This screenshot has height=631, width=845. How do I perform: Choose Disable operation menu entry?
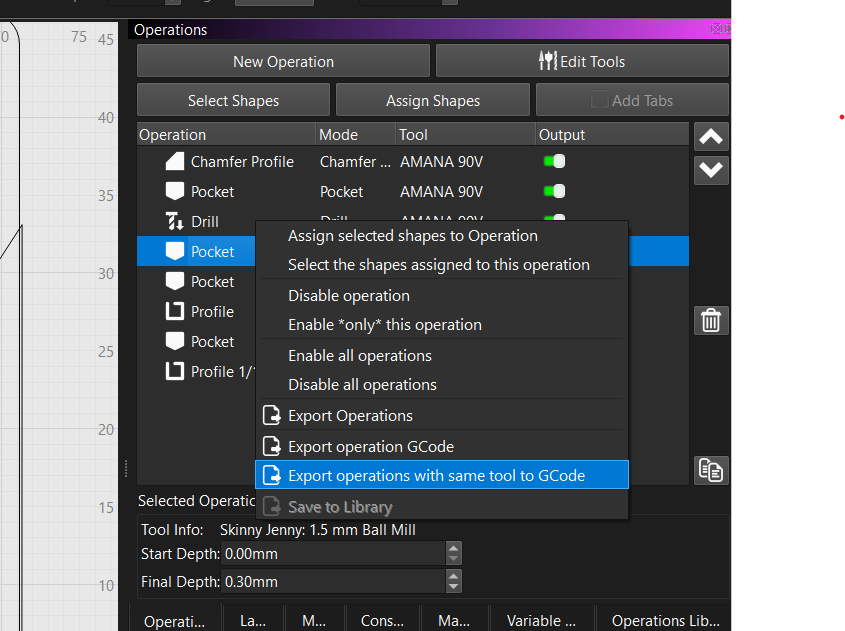tap(442, 295)
